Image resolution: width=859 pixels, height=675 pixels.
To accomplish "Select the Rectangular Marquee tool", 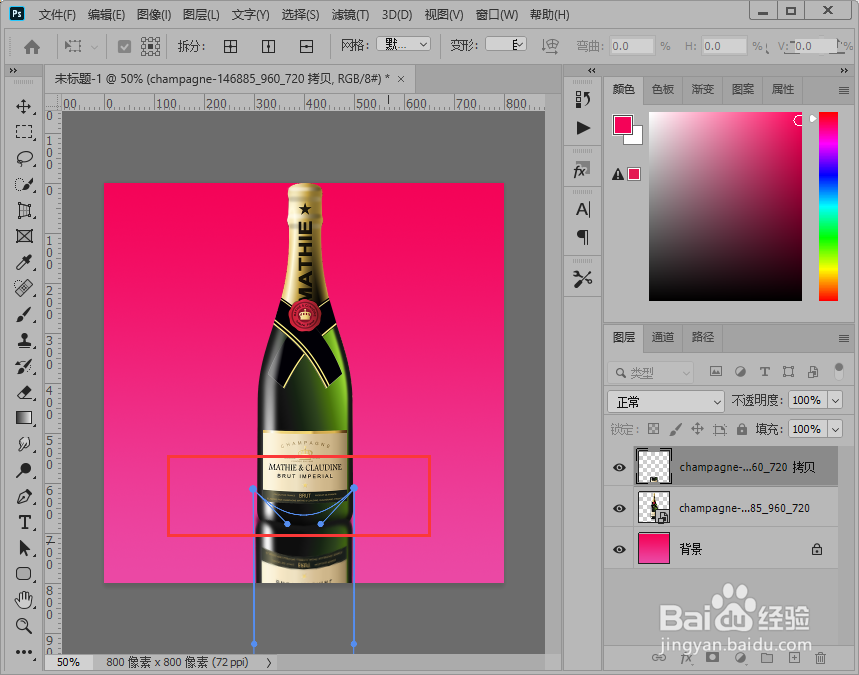I will coord(24,132).
